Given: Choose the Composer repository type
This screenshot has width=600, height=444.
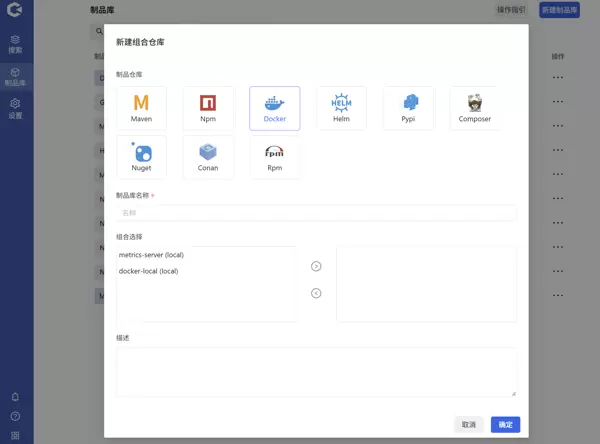Looking at the screenshot, I should [x=474, y=108].
